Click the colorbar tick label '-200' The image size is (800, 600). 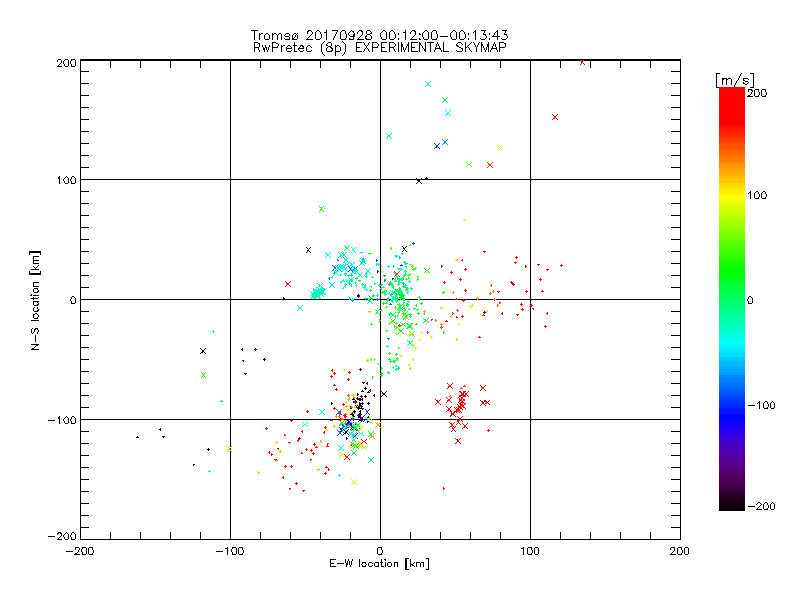click(761, 506)
